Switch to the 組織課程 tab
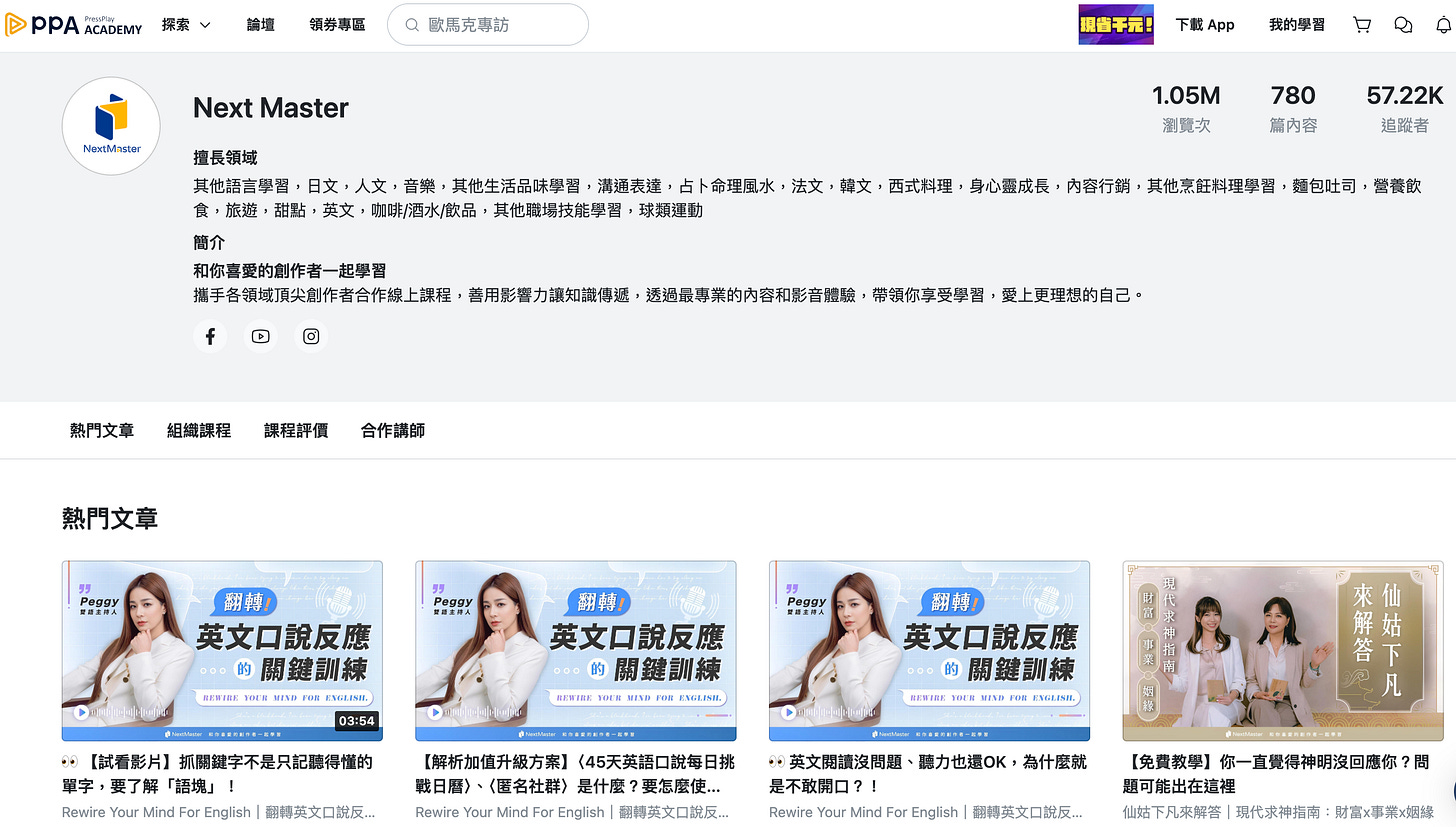The width and height of the screenshot is (1456, 827). coord(199,430)
